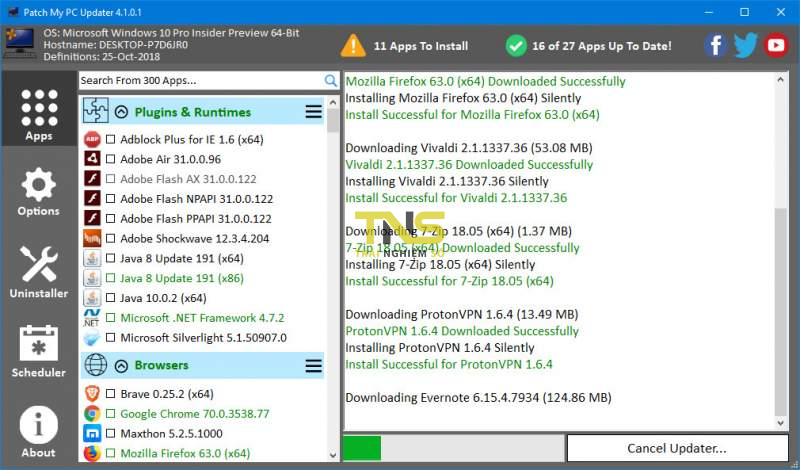Click the Adobe Shockwave icon

point(92,238)
